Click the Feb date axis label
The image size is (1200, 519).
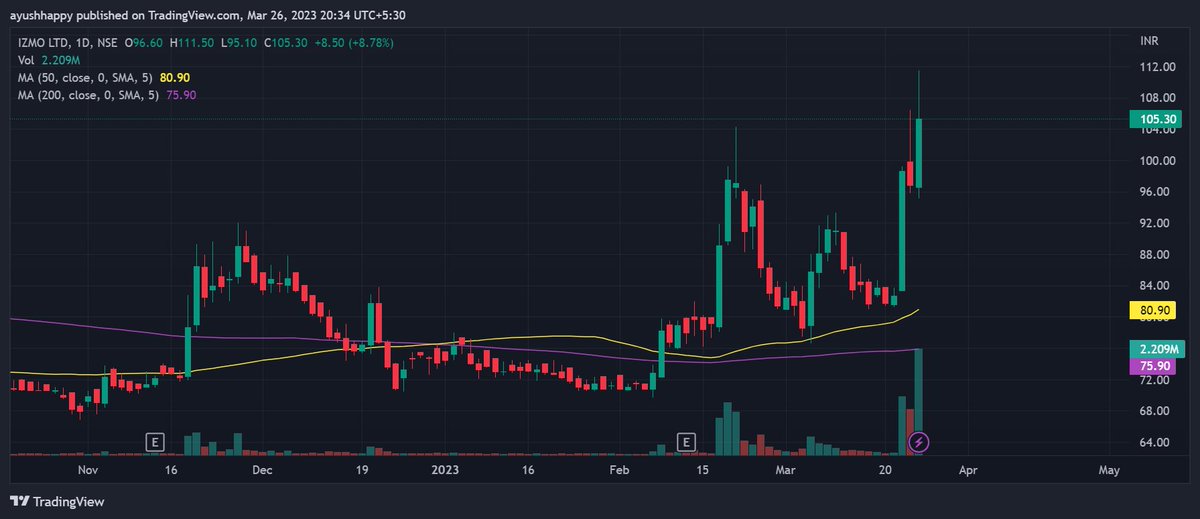click(x=620, y=469)
